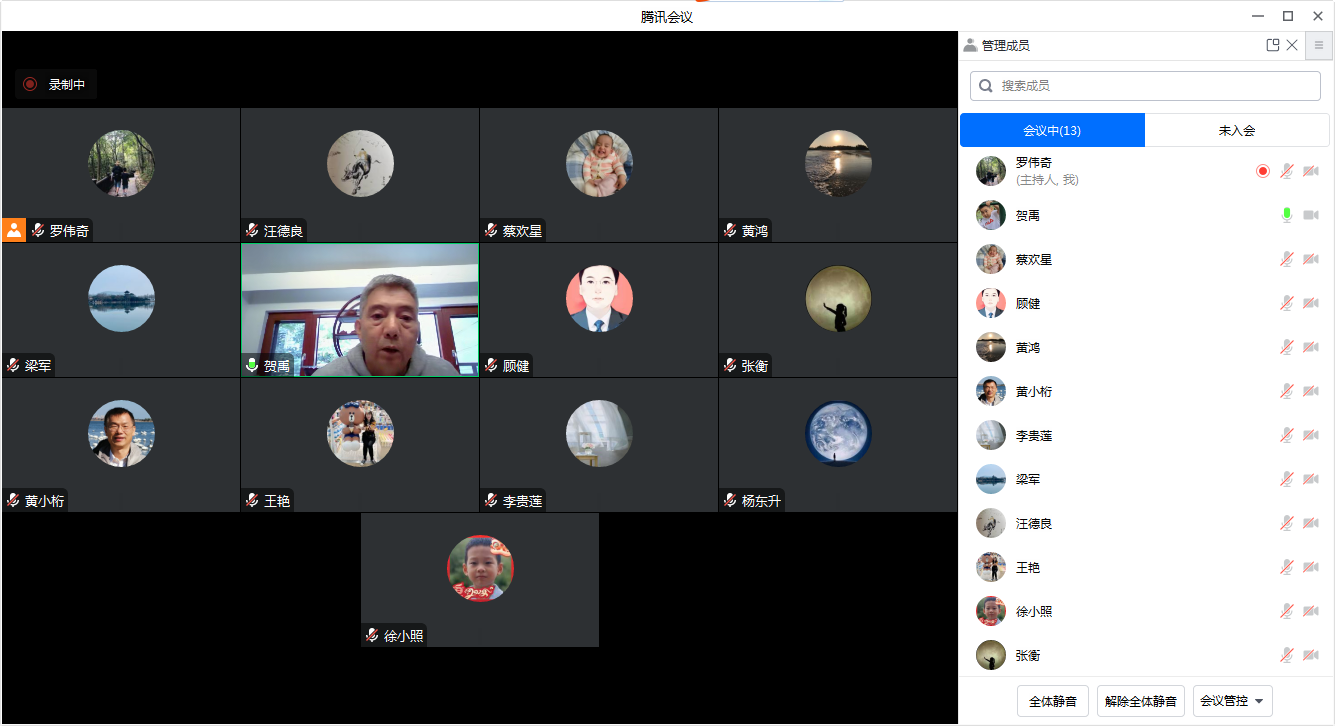Image resolution: width=1335 pixels, height=726 pixels.
Task: Select the 会议中(13) tab
Action: pos(1052,130)
